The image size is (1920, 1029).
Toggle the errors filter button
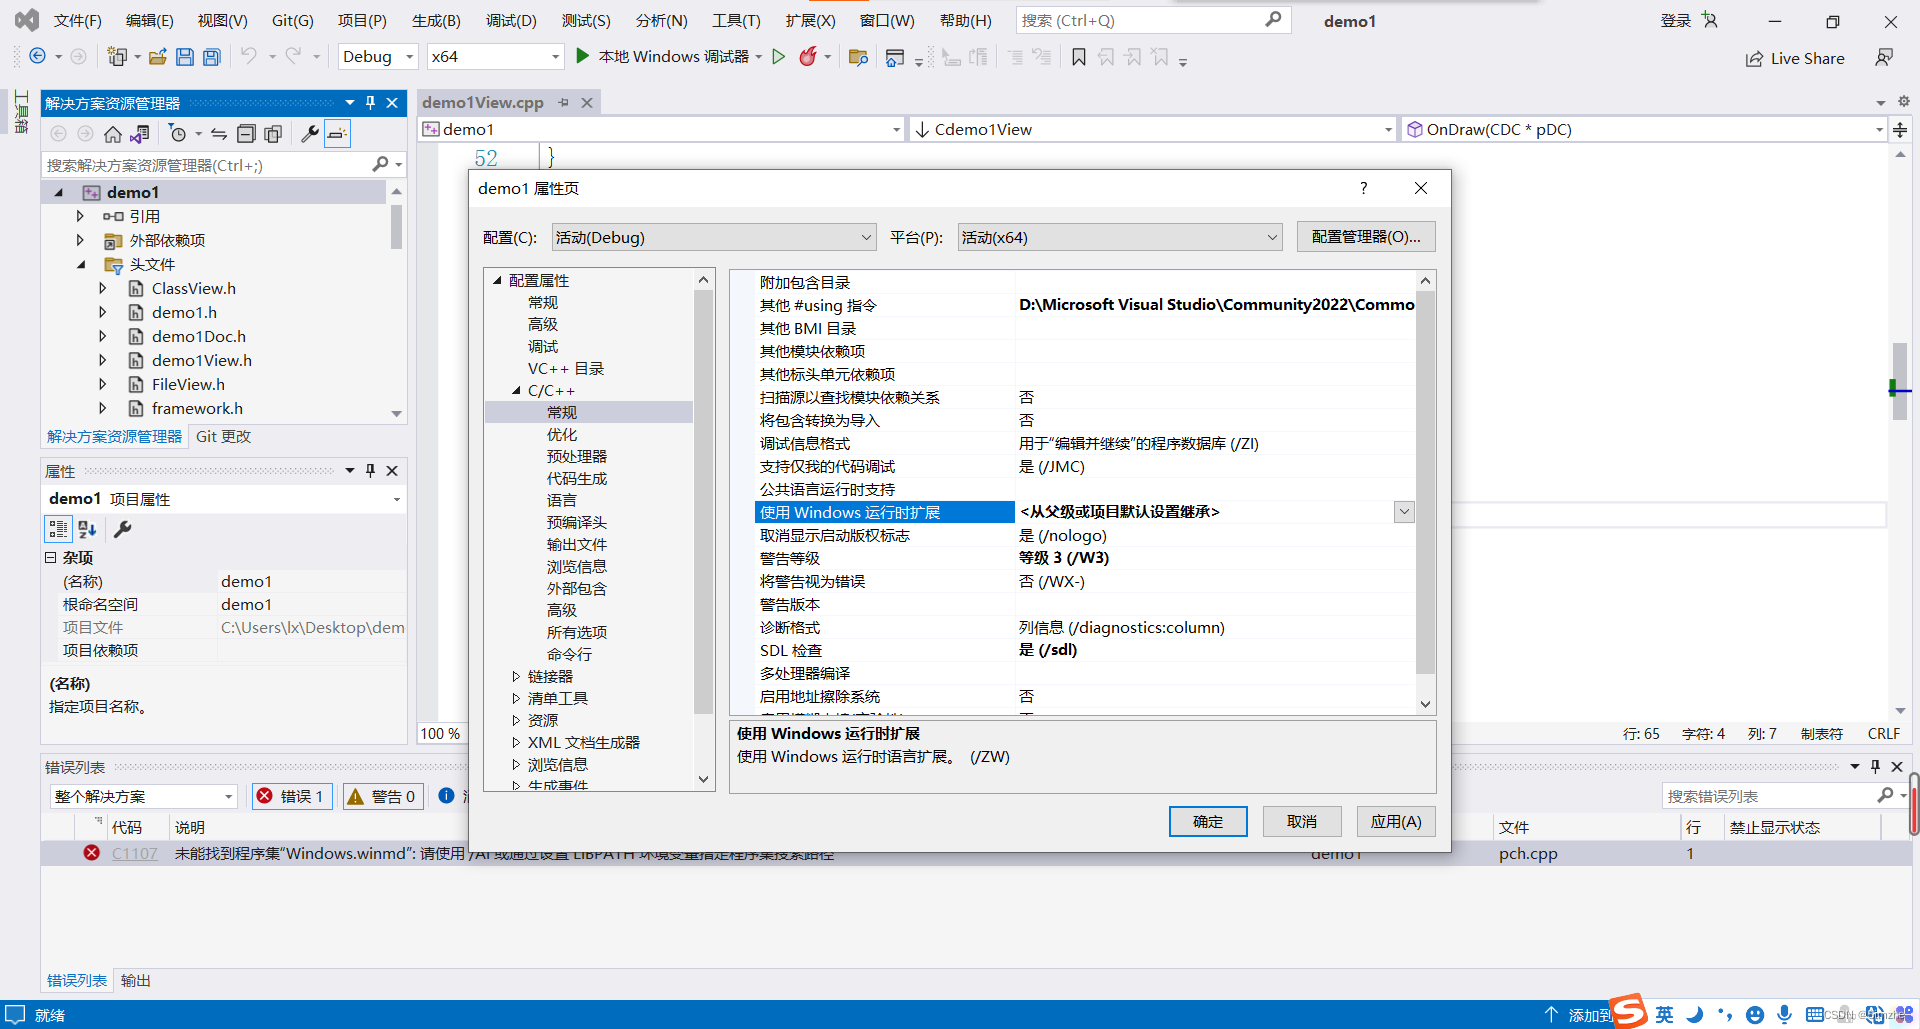[292, 796]
